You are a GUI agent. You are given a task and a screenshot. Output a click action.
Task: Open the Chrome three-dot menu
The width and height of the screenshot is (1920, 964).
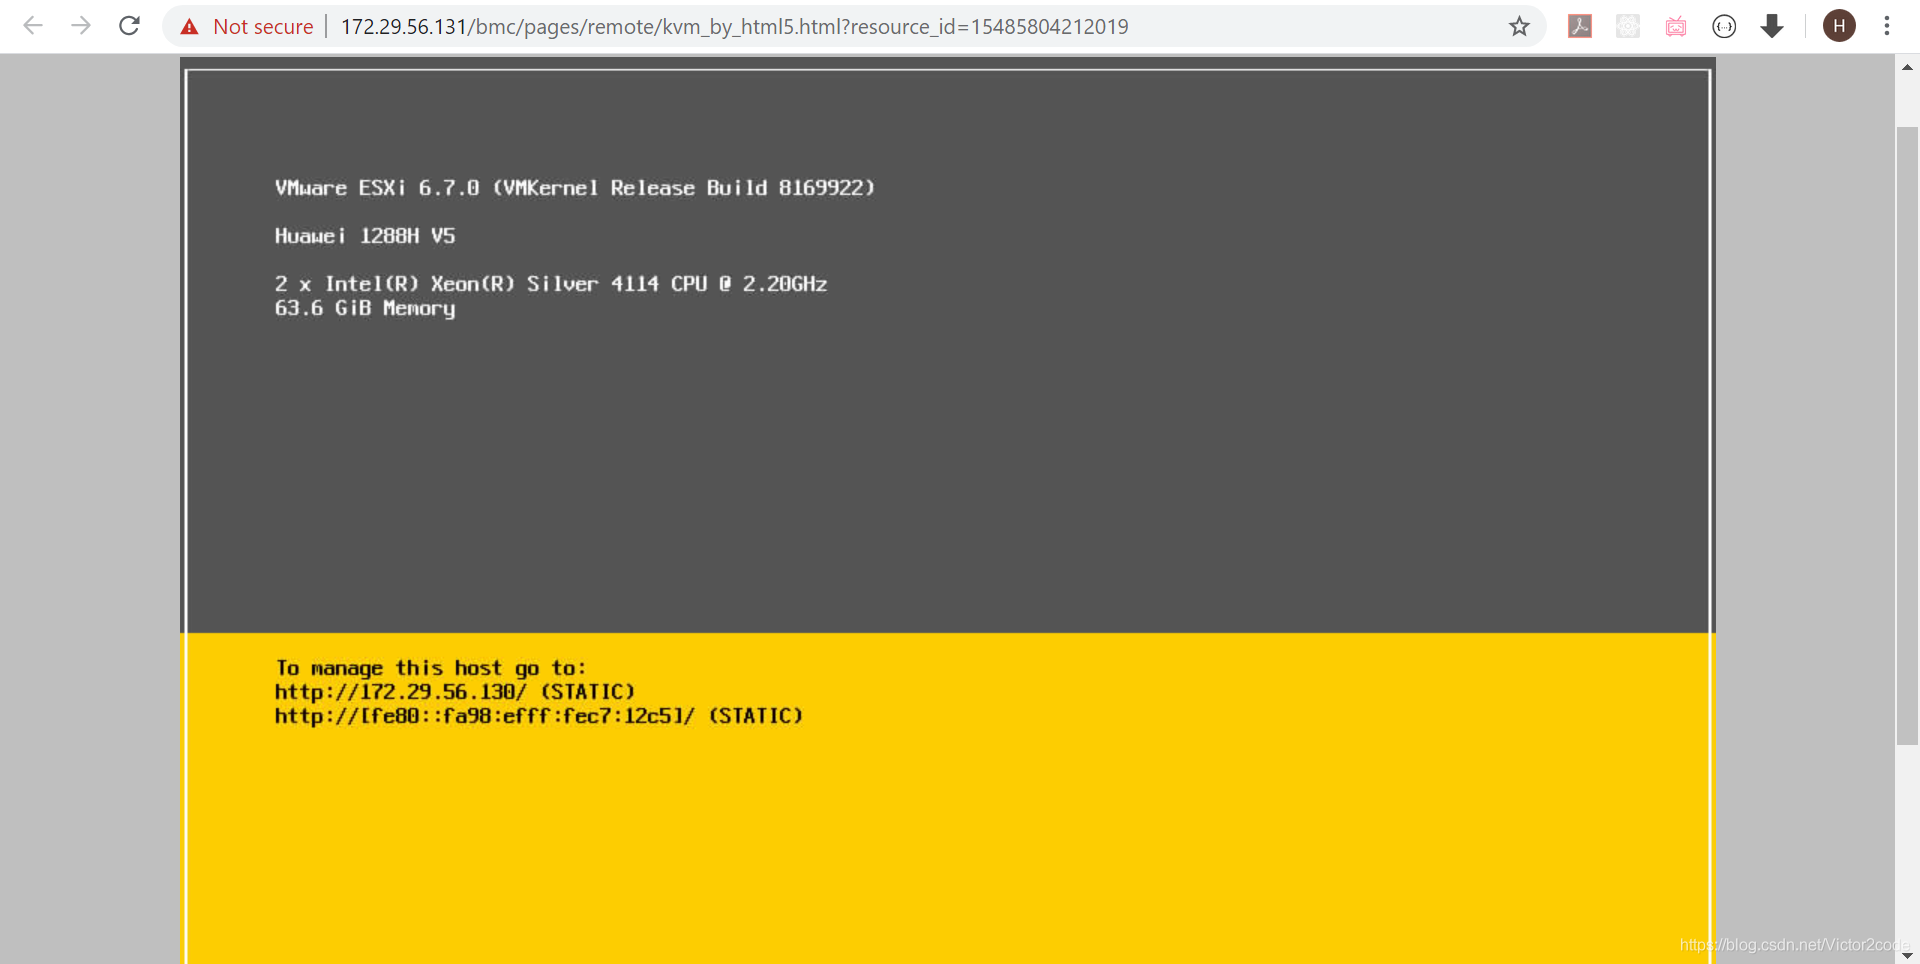click(x=1887, y=26)
